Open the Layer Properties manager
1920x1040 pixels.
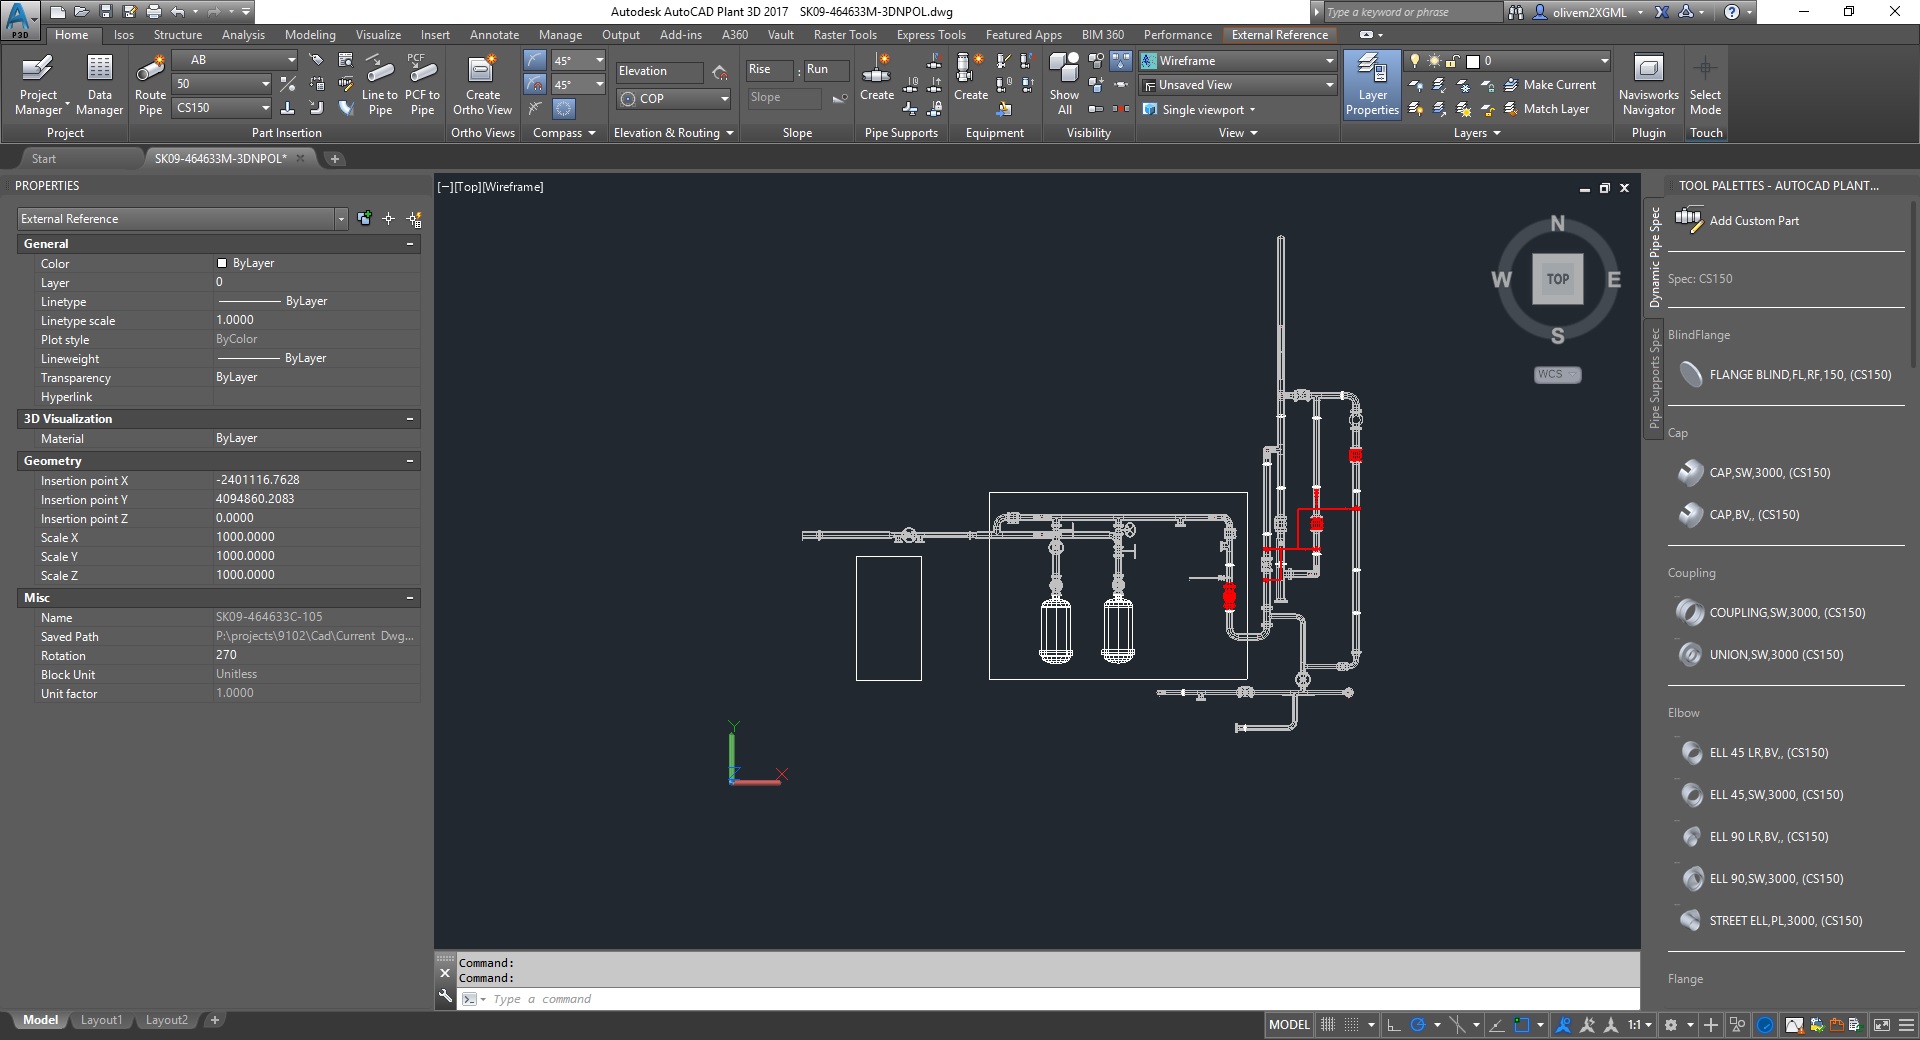point(1371,84)
